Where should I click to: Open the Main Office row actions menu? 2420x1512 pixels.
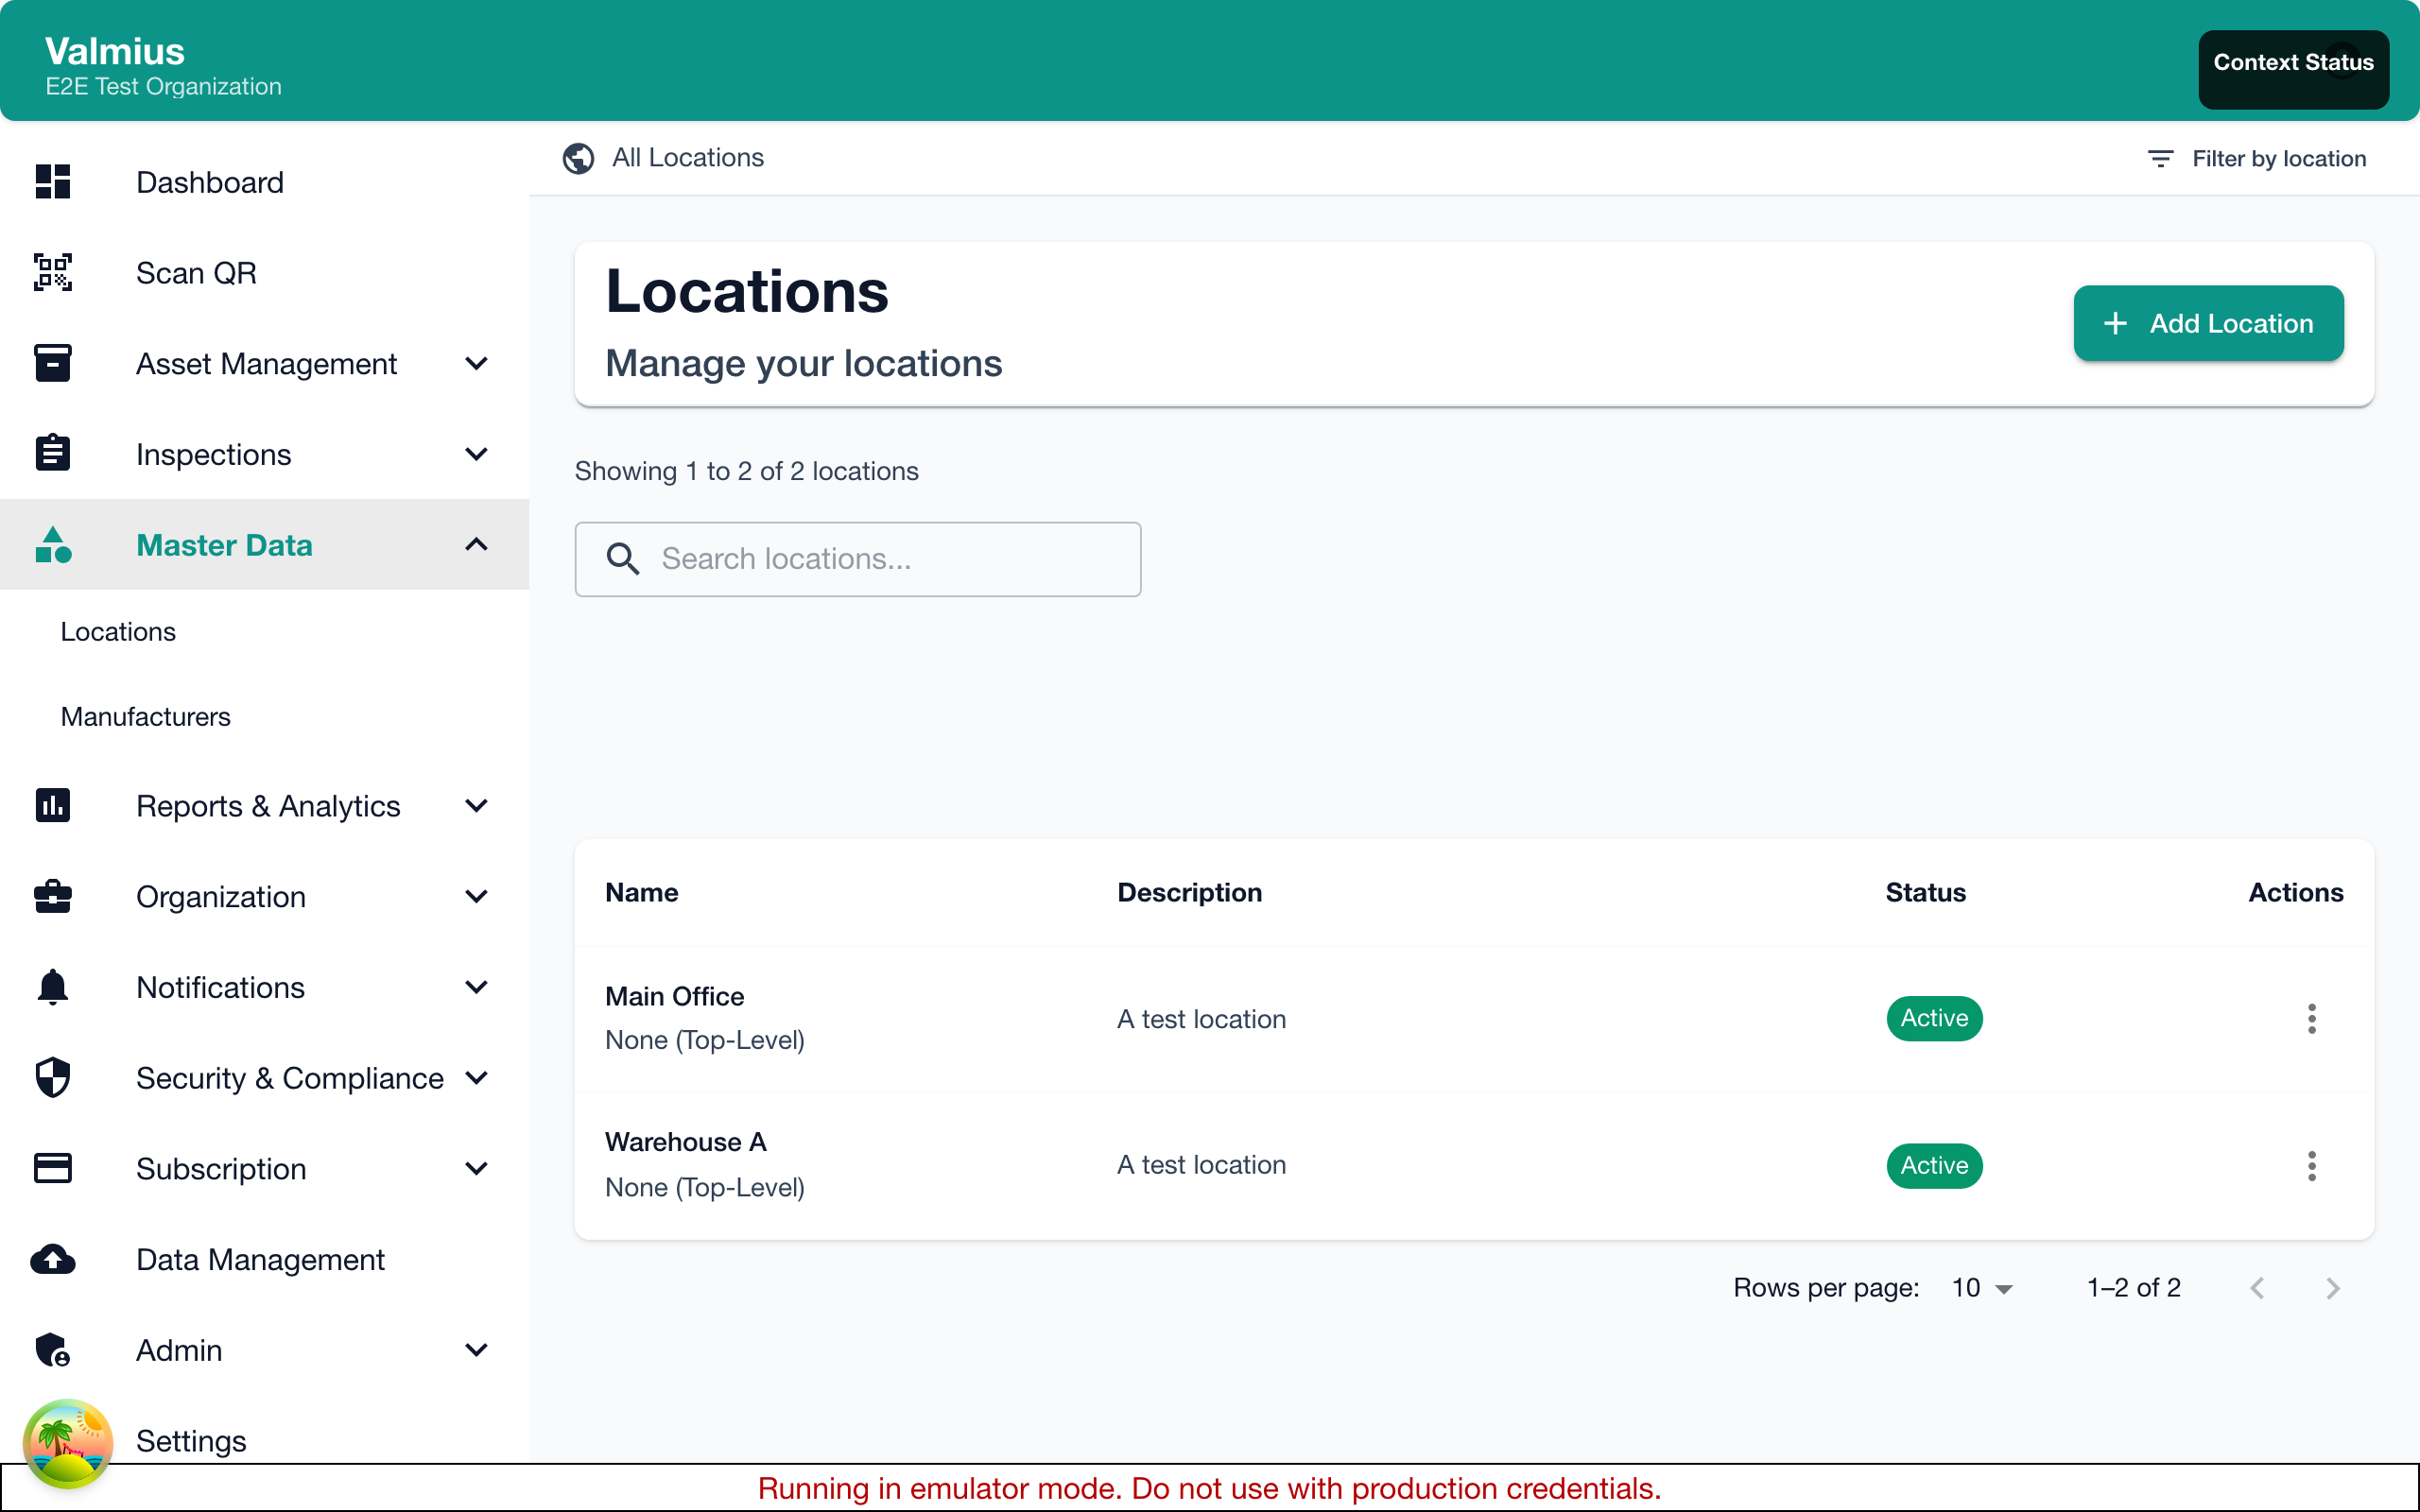click(x=2311, y=1018)
